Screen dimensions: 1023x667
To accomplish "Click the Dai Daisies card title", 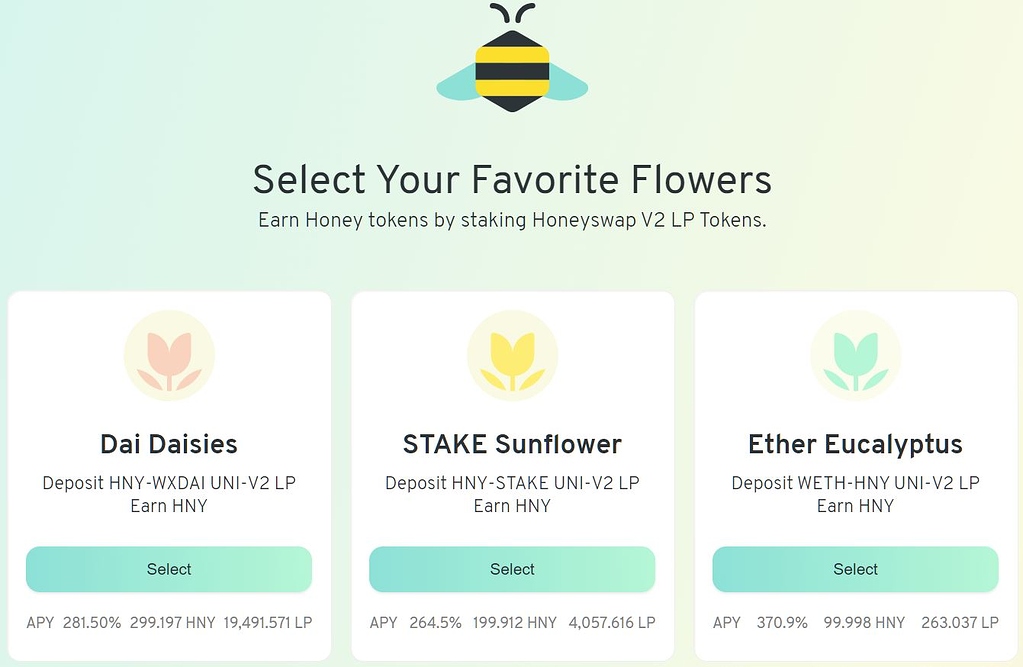I will point(169,444).
